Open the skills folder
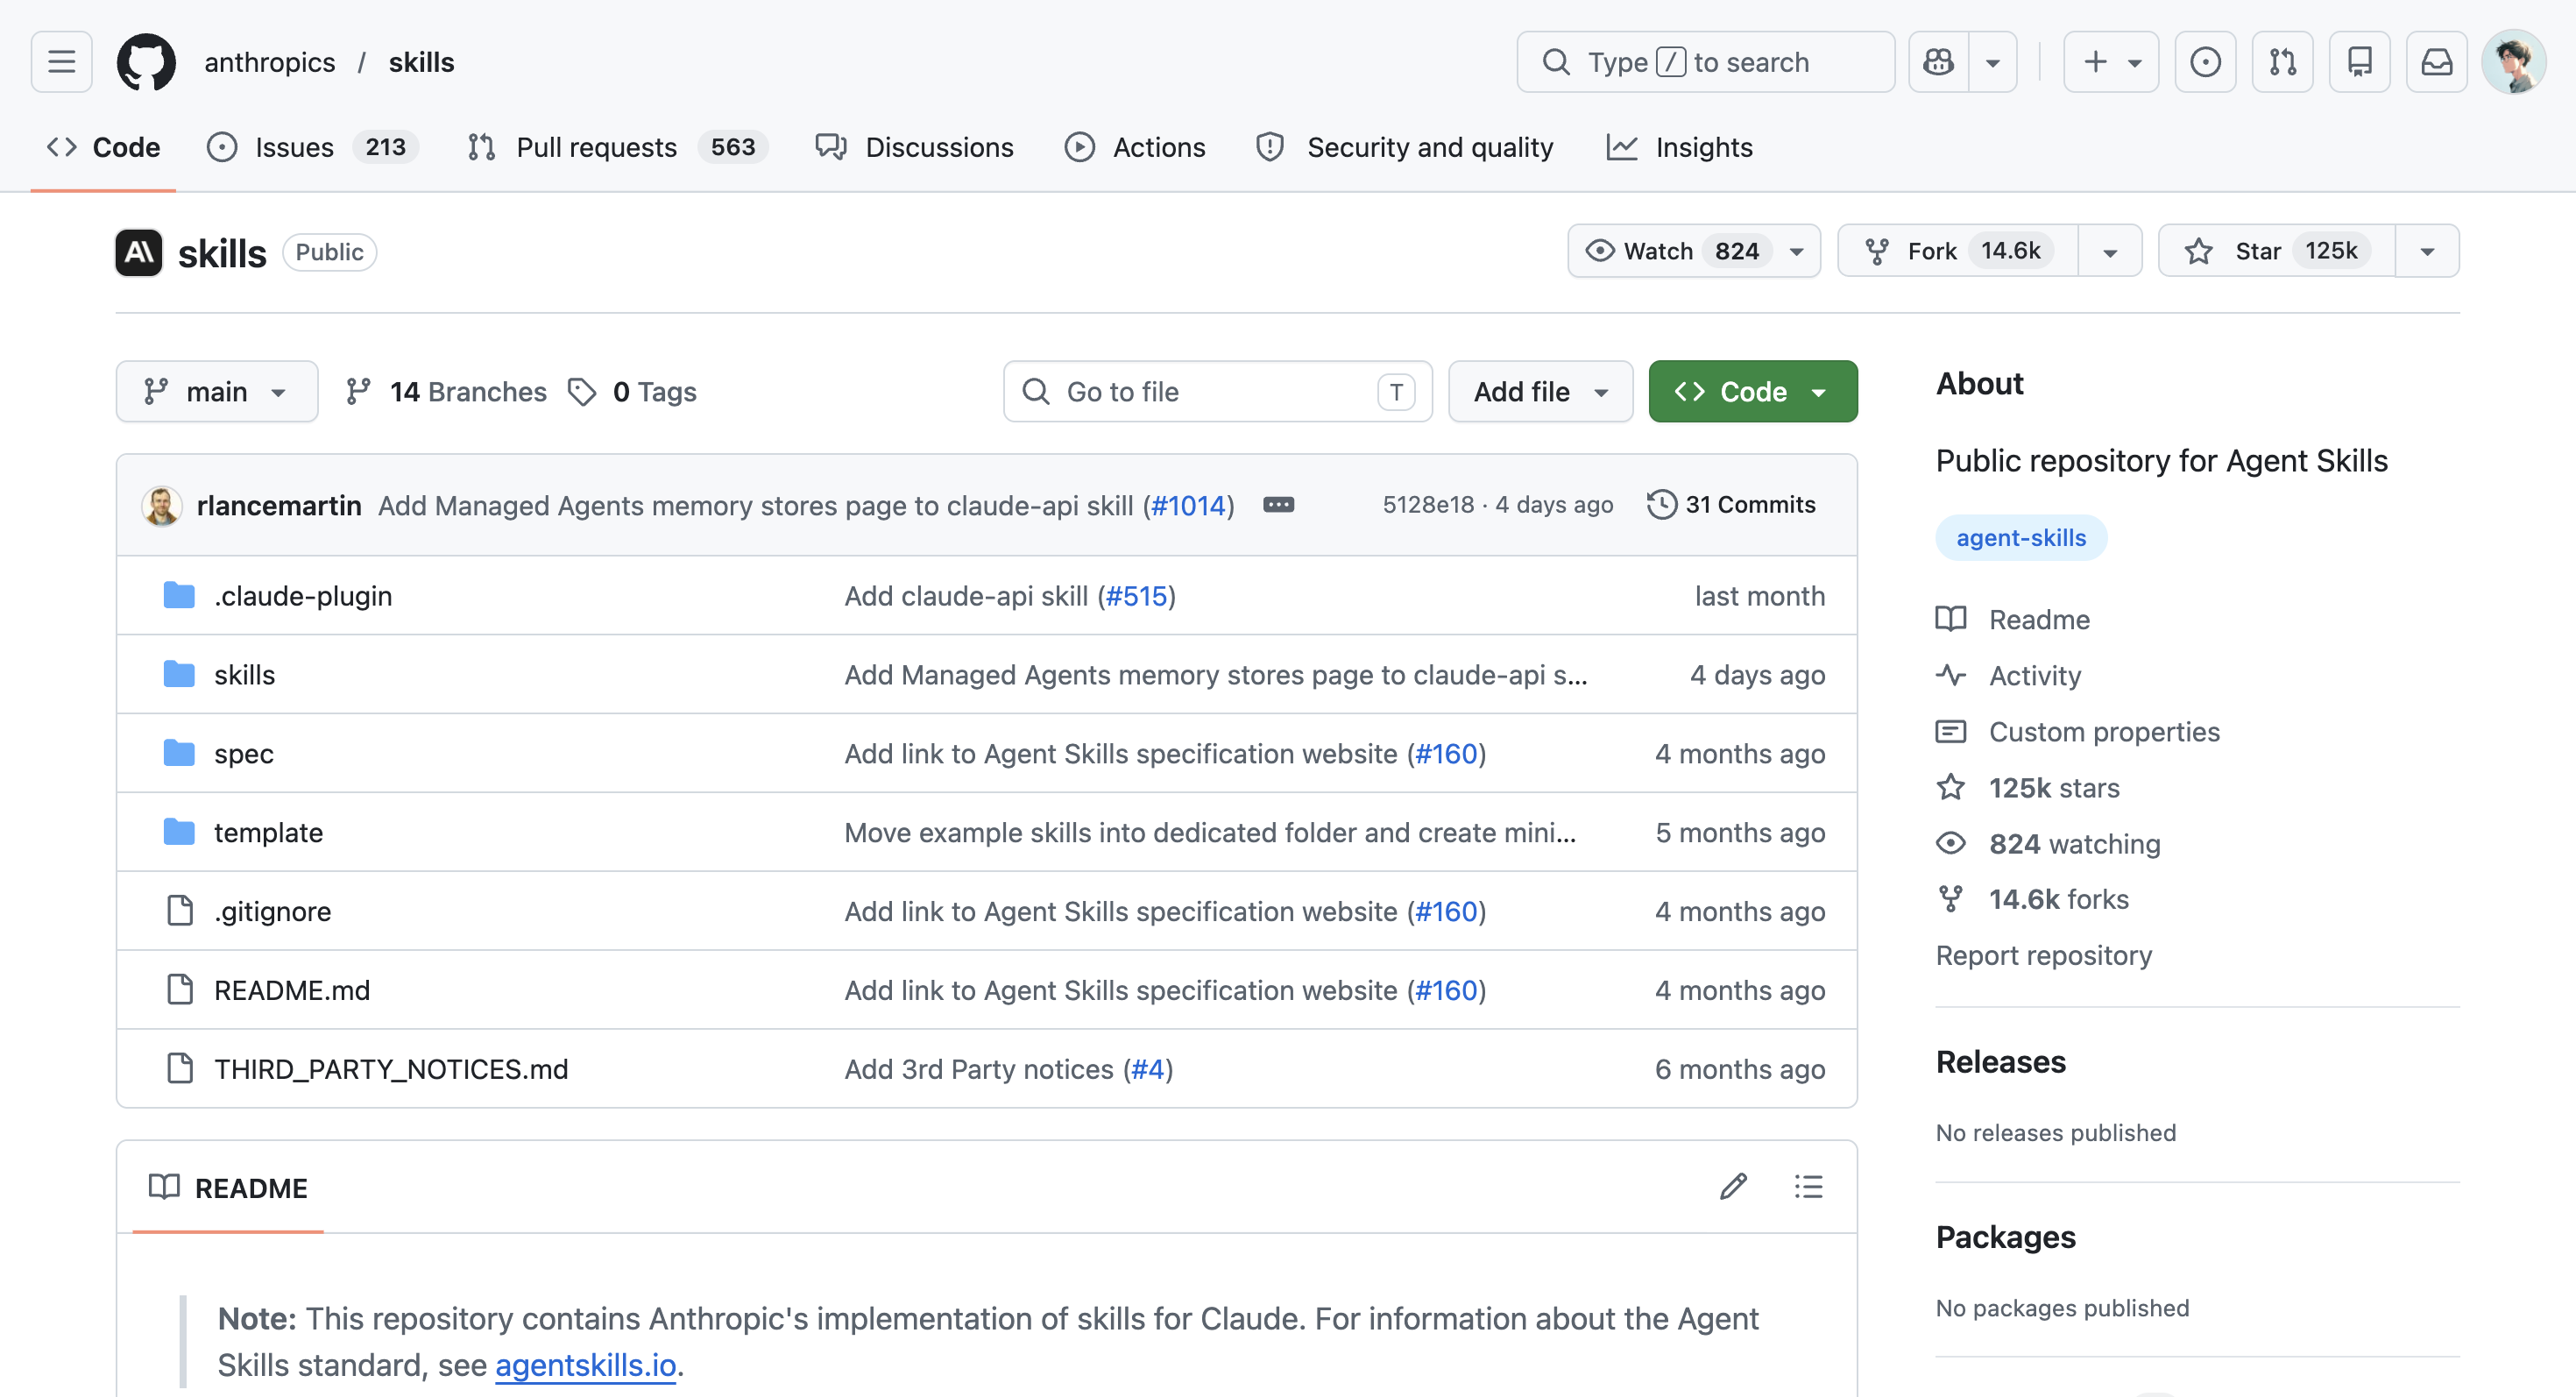The image size is (2576, 1397). 244,674
